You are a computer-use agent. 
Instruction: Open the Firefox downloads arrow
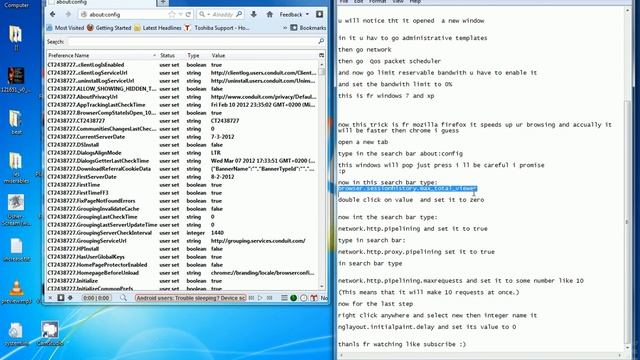coord(253,14)
